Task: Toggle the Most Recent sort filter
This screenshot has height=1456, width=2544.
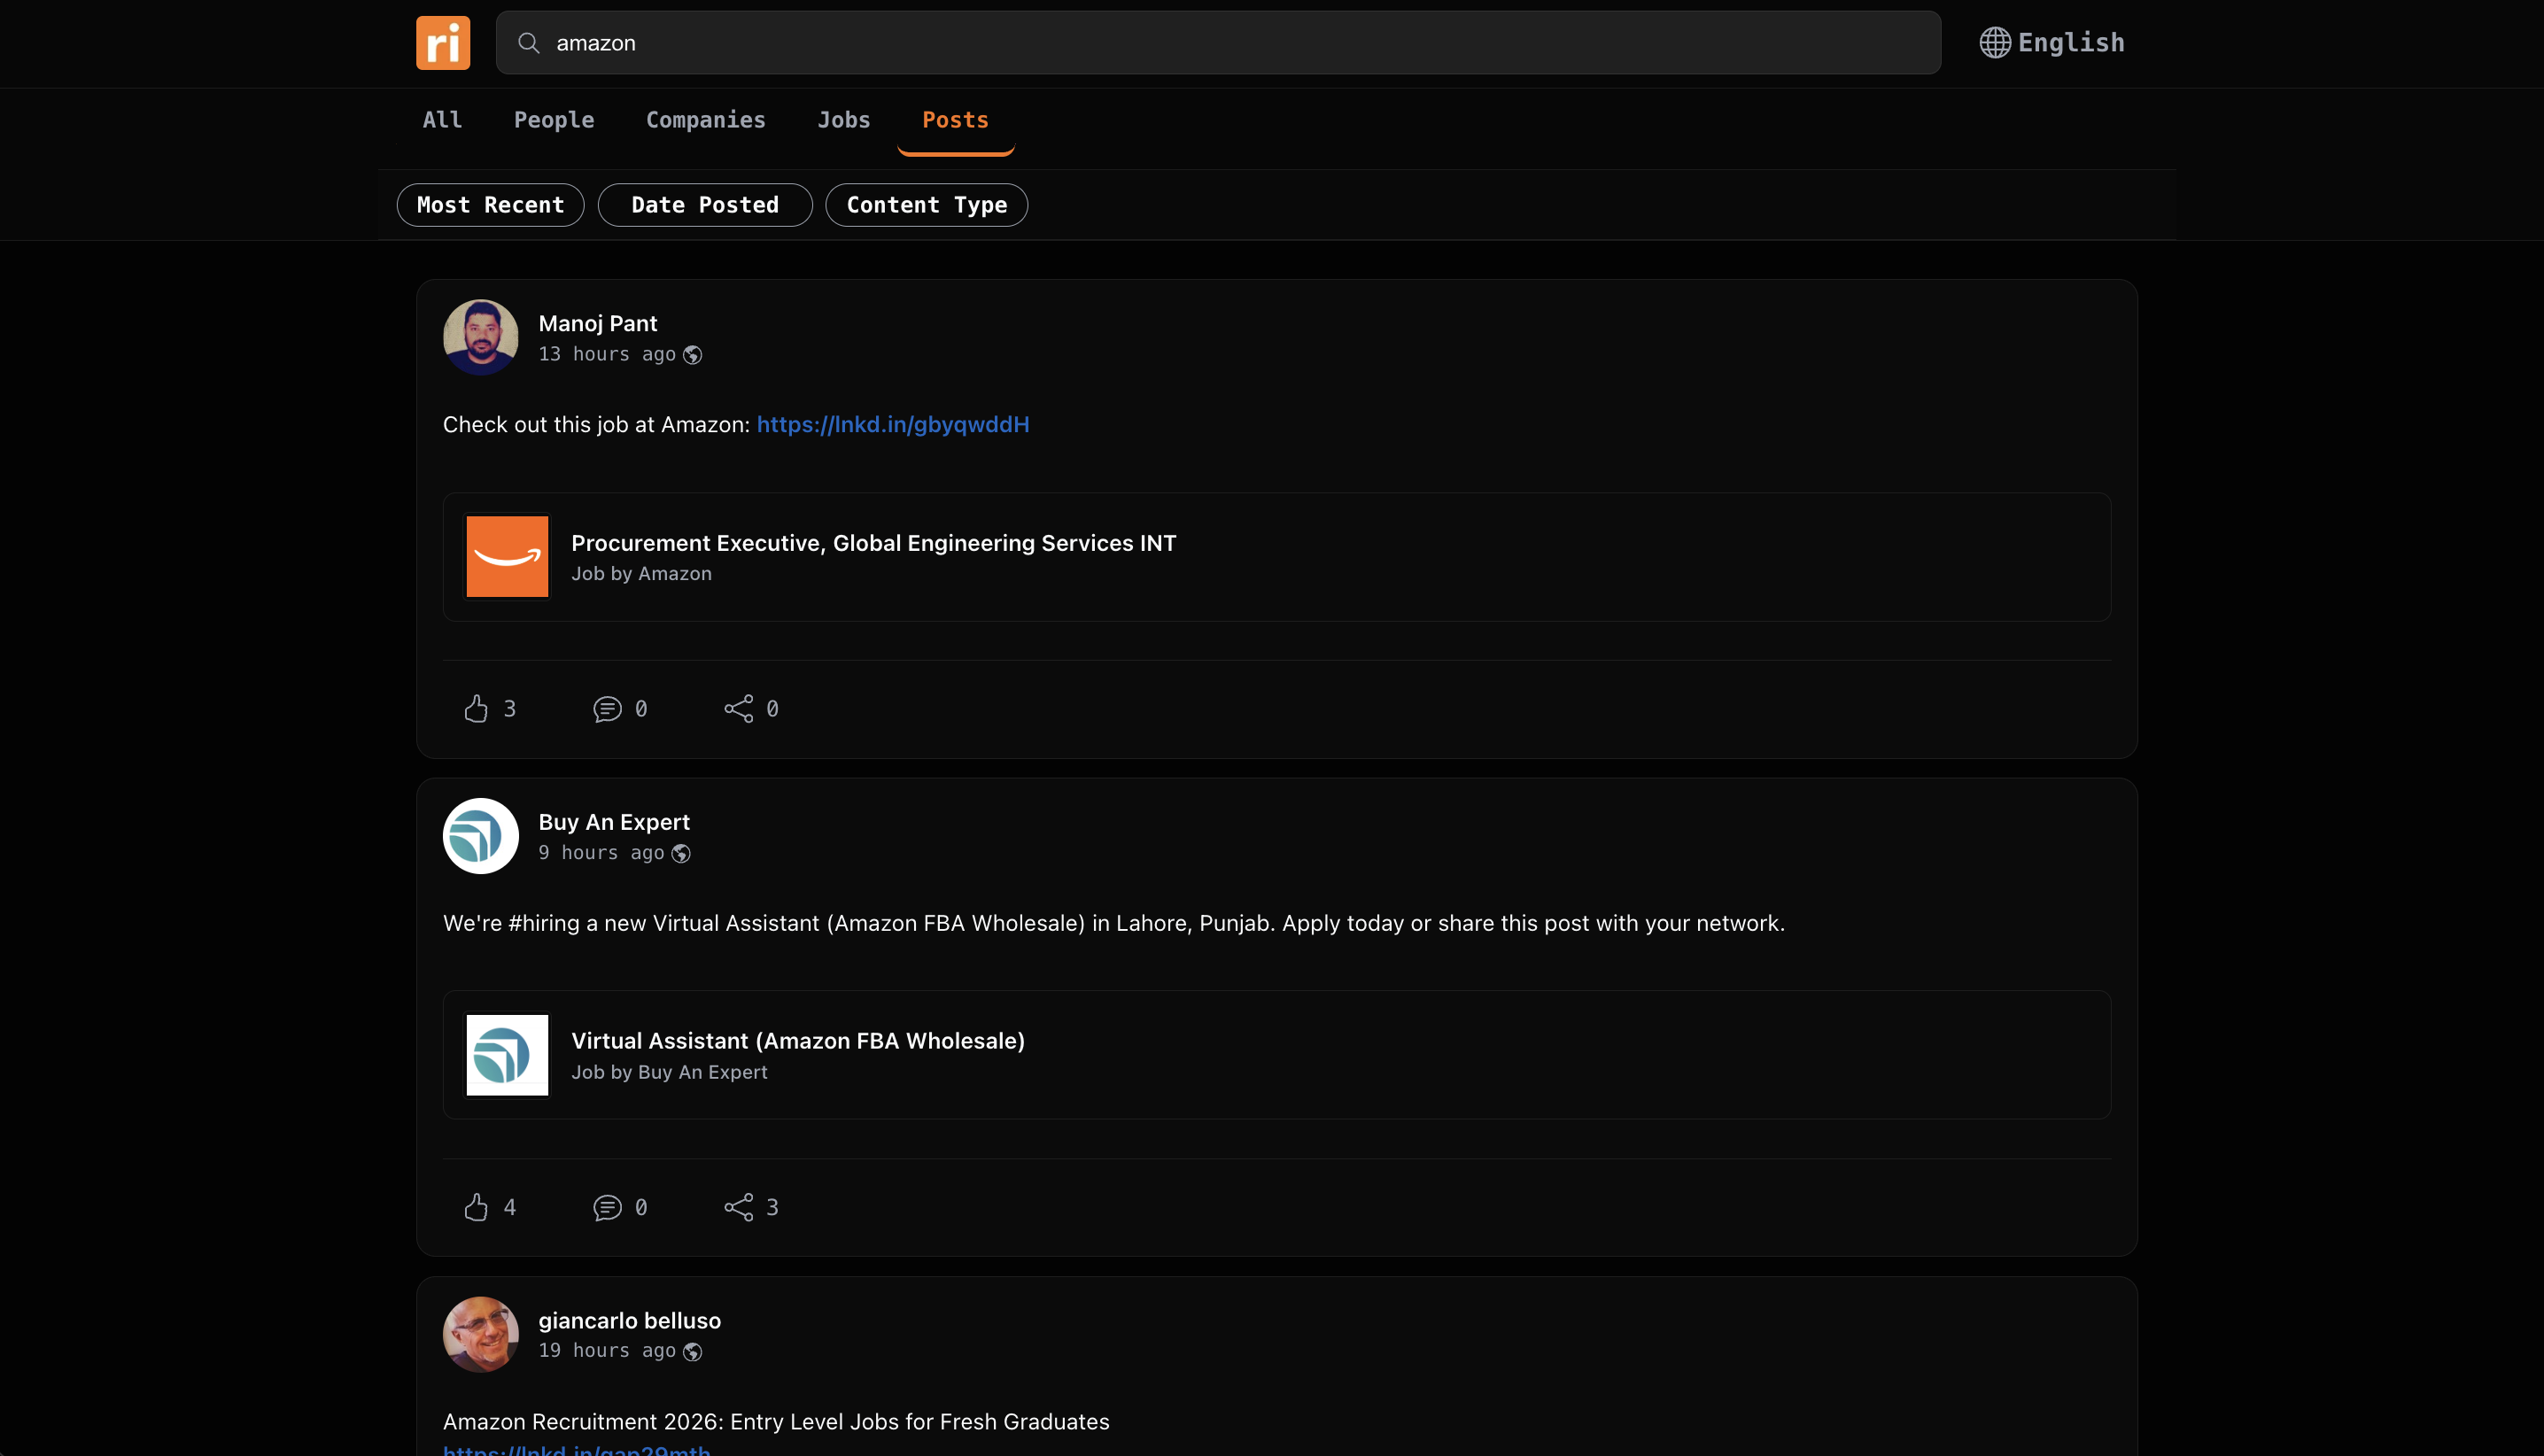Action: coord(490,205)
